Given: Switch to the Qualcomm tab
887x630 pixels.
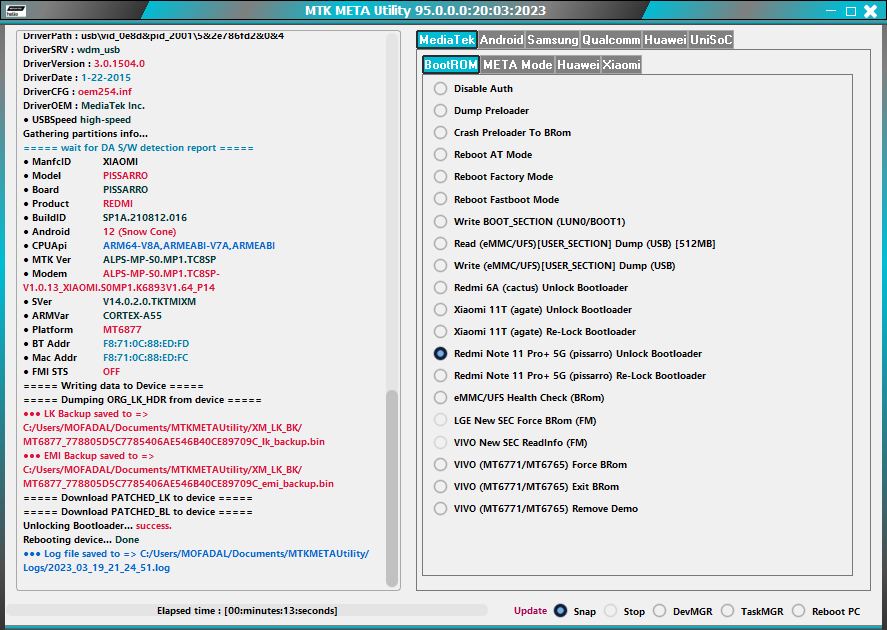Looking at the screenshot, I should point(611,40).
